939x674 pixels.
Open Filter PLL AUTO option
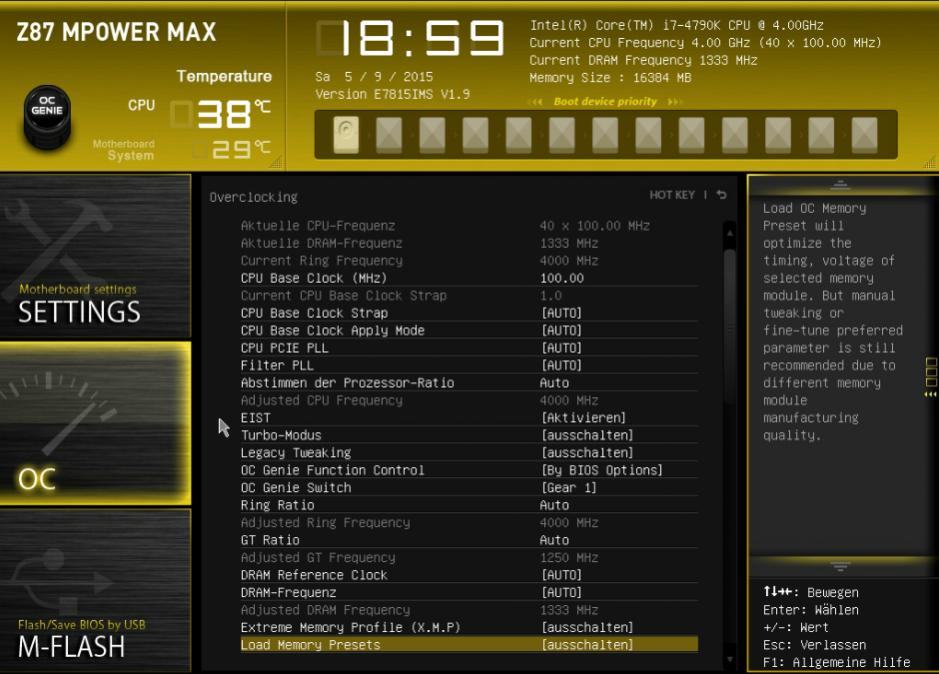tap(562, 365)
